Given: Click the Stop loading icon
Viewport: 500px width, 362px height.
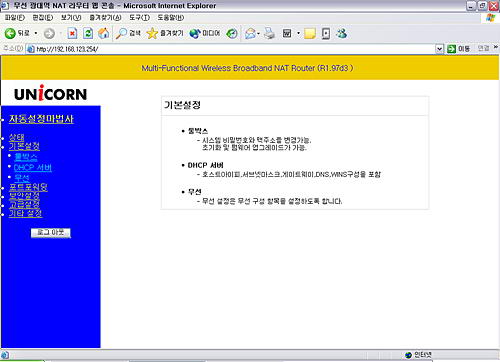Looking at the screenshot, I should (72, 33).
